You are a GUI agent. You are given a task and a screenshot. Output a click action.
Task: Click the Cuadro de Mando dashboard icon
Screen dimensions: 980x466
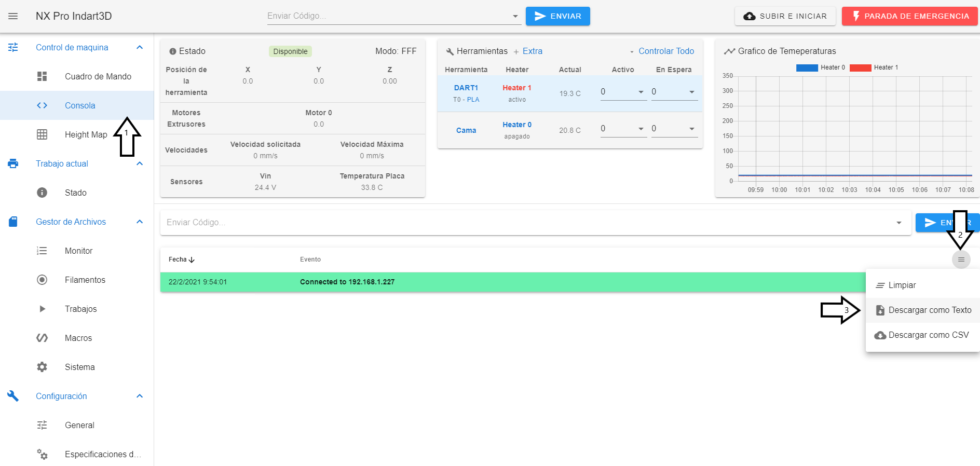[42, 76]
